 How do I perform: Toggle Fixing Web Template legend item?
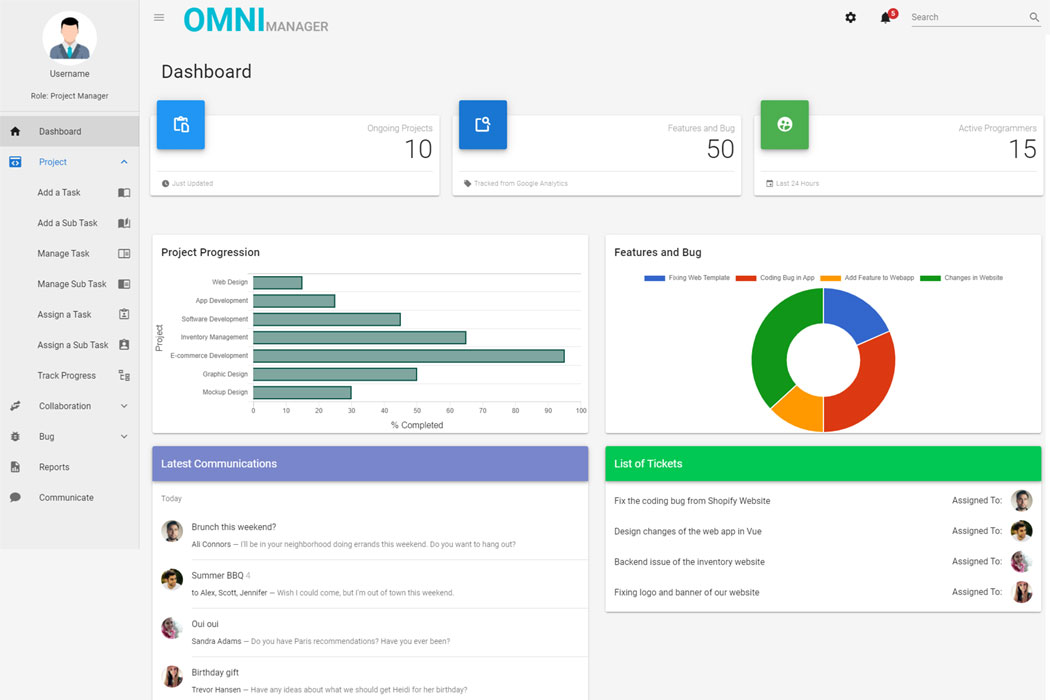[687, 278]
